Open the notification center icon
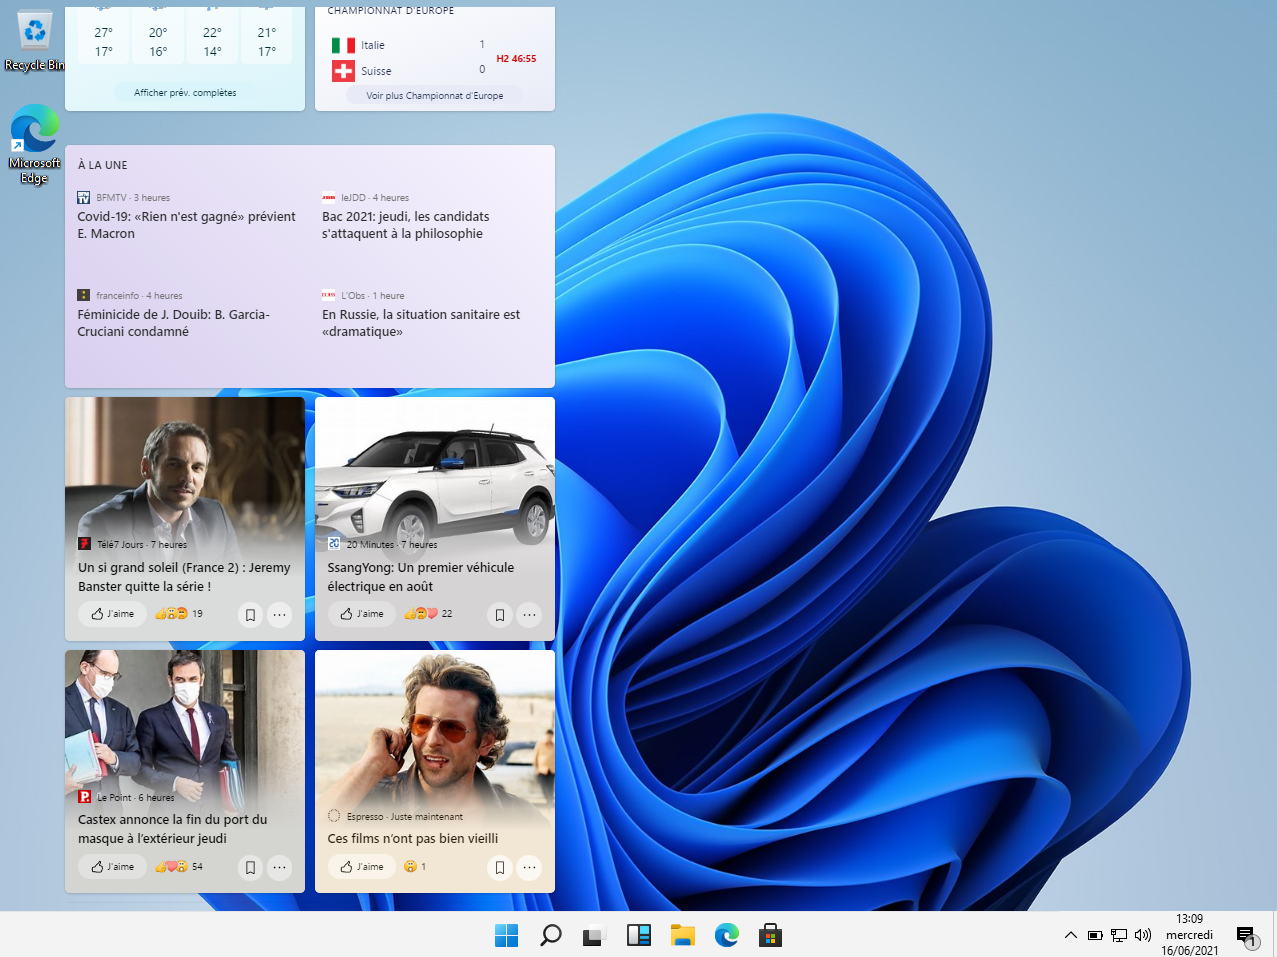The width and height of the screenshot is (1277, 957). [1246, 936]
